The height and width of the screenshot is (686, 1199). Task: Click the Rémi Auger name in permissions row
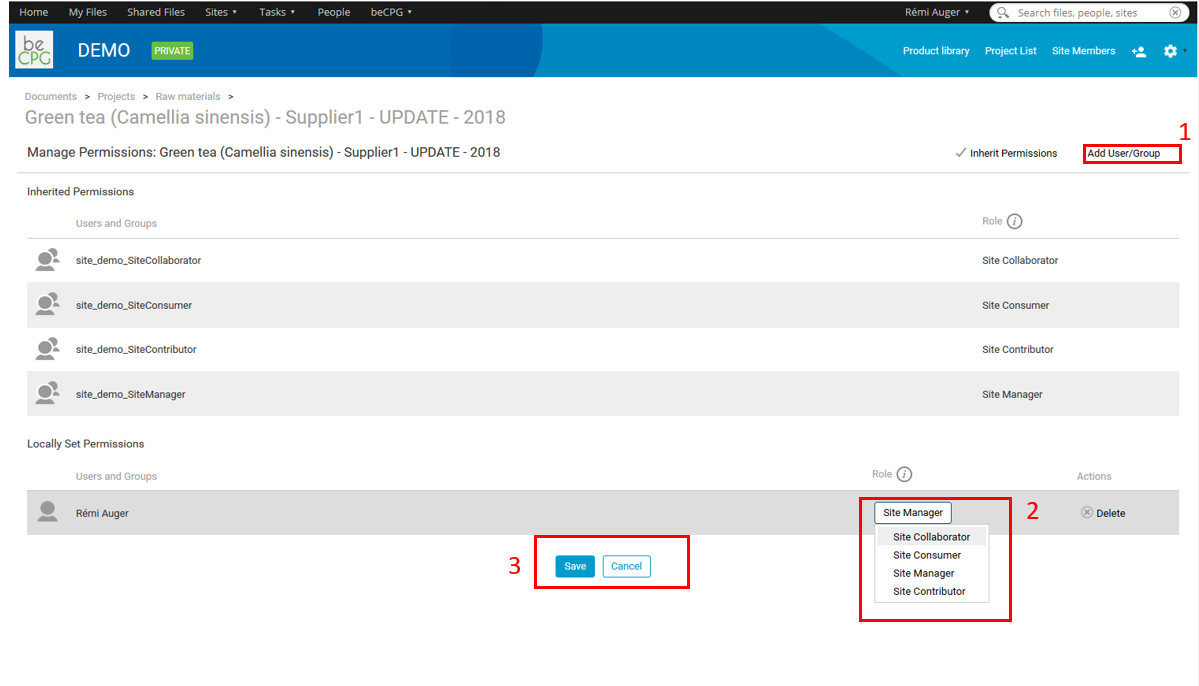point(102,513)
